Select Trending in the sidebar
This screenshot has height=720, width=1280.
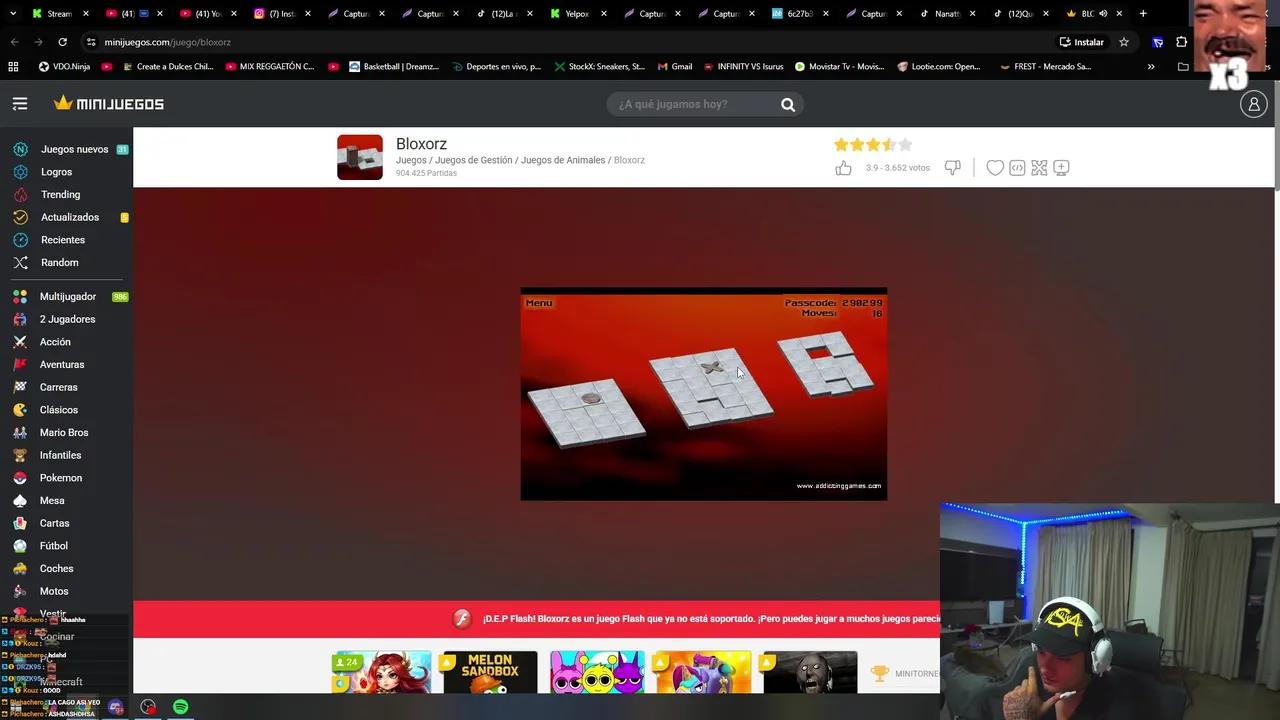(x=60, y=195)
